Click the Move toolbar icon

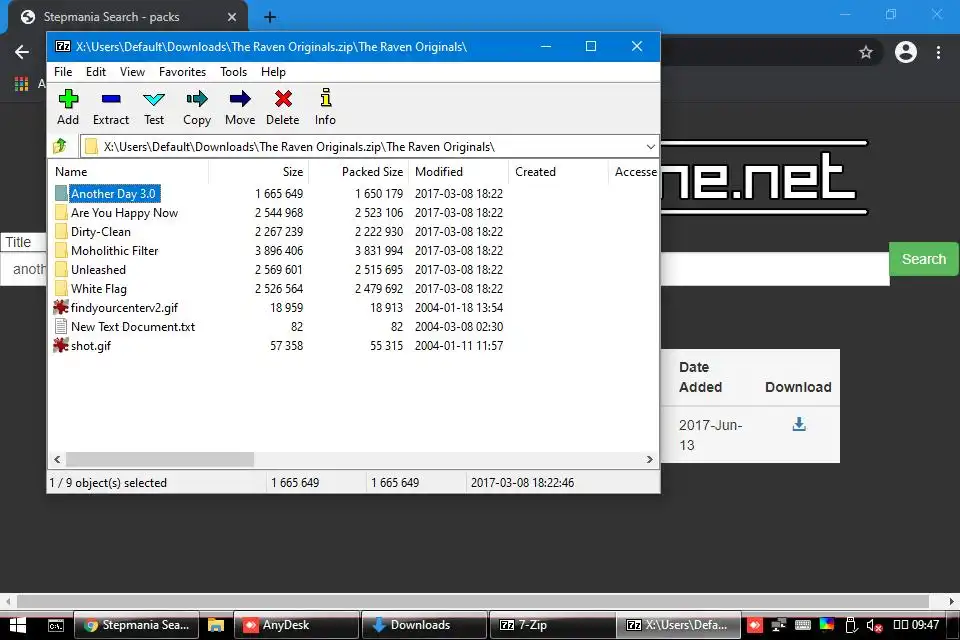pyautogui.click(x=240, y=99)
